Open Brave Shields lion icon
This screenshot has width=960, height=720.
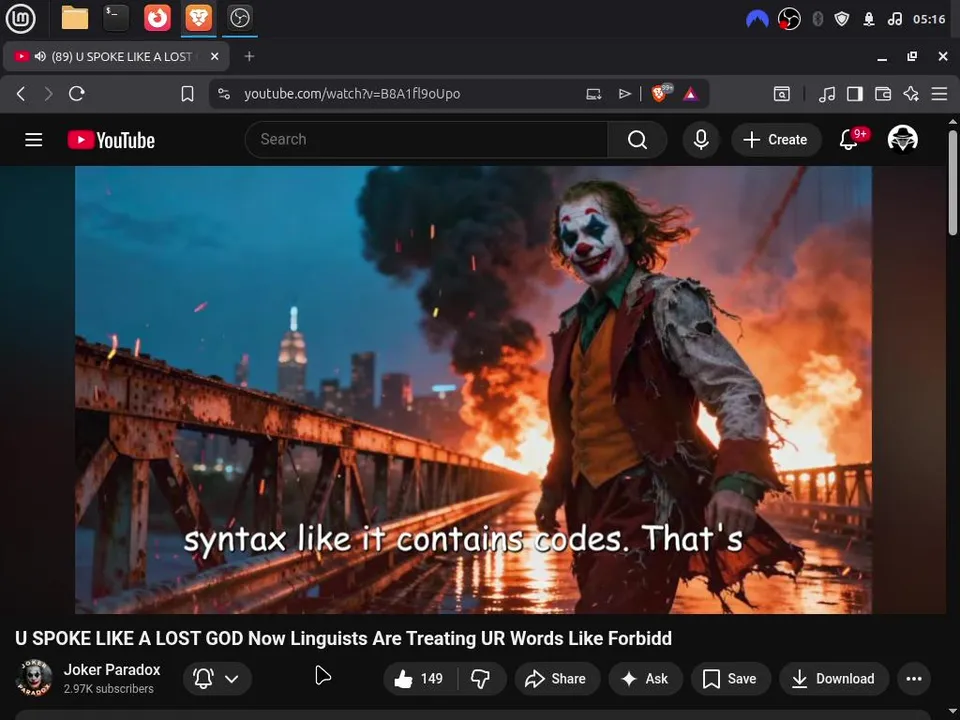(660, 93)
